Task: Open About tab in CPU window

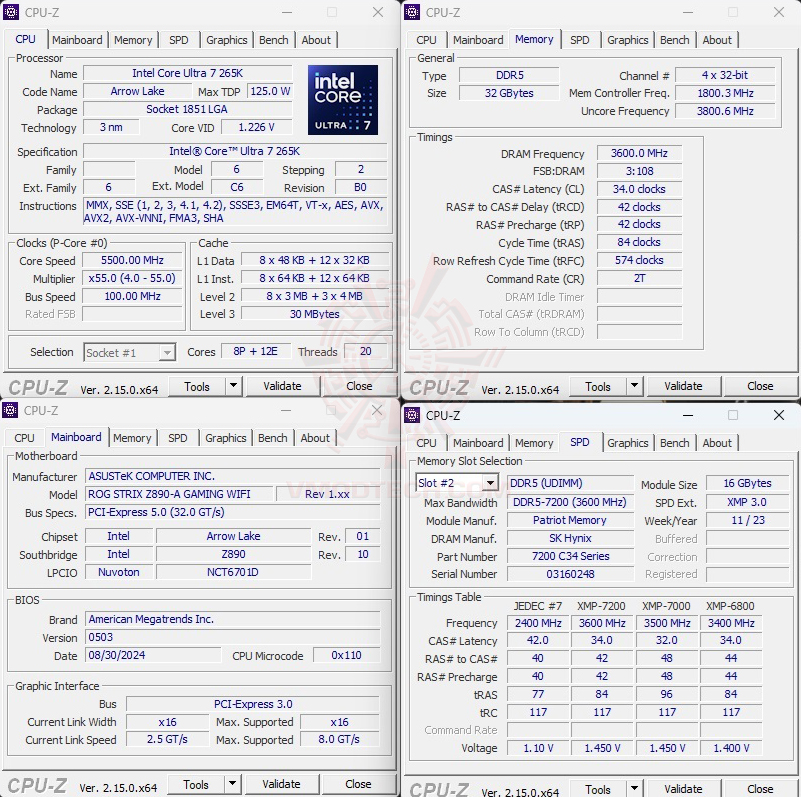Action: [316, 40]
